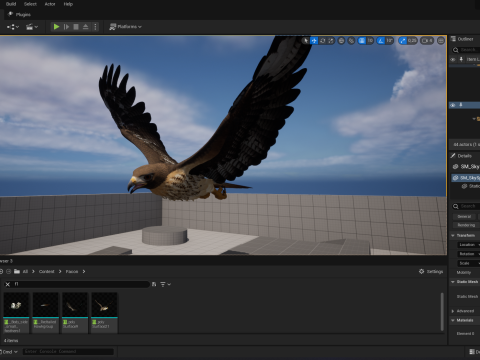Viewport: 480px width, 360px height.
Task: Open the Build menu
Action: click(11, 4)
